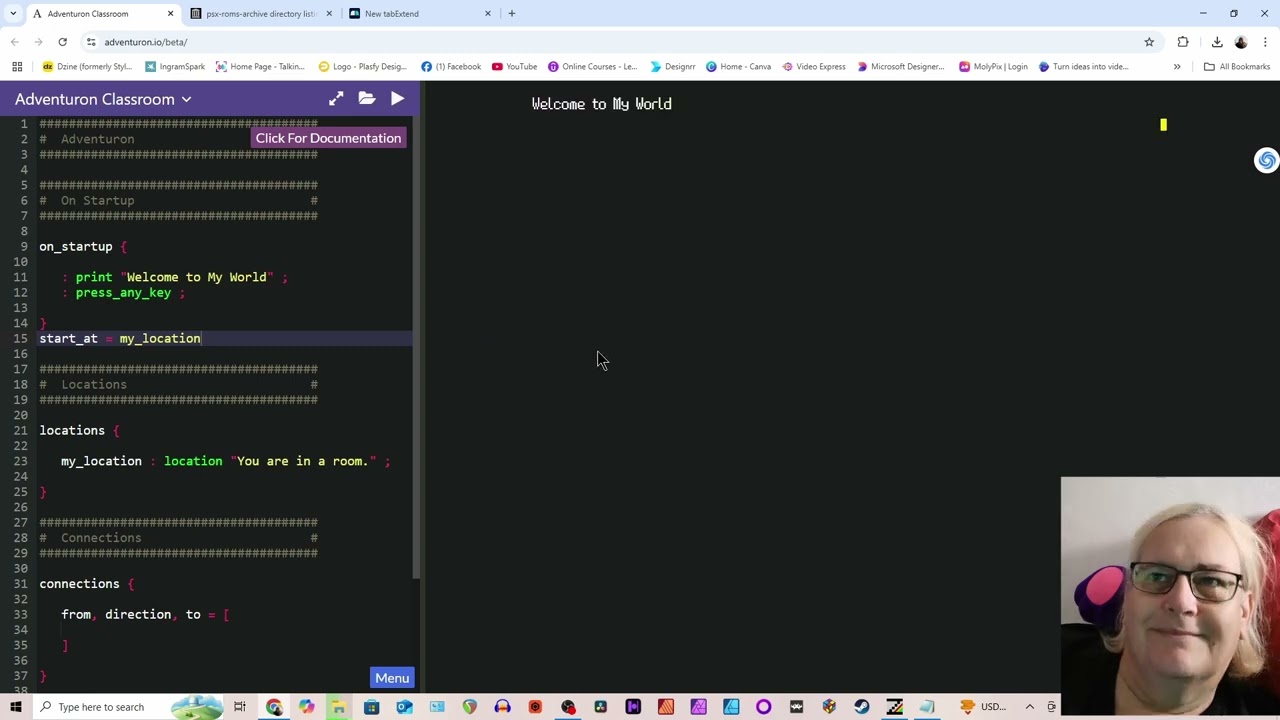This screenshot has width=1280, height=720.
Task: Open Chrome three-dot menu
Action: tap(1265, 42)
